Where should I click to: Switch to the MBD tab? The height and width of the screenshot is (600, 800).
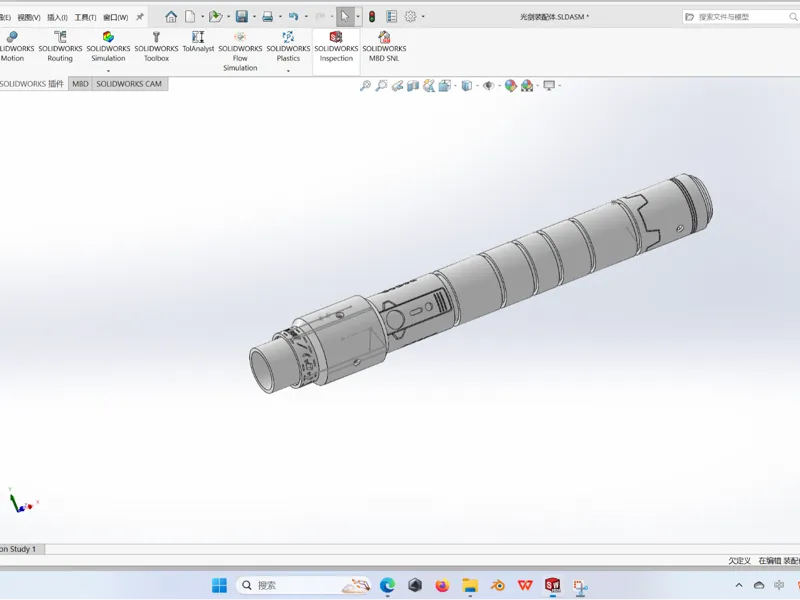point(80,84)
